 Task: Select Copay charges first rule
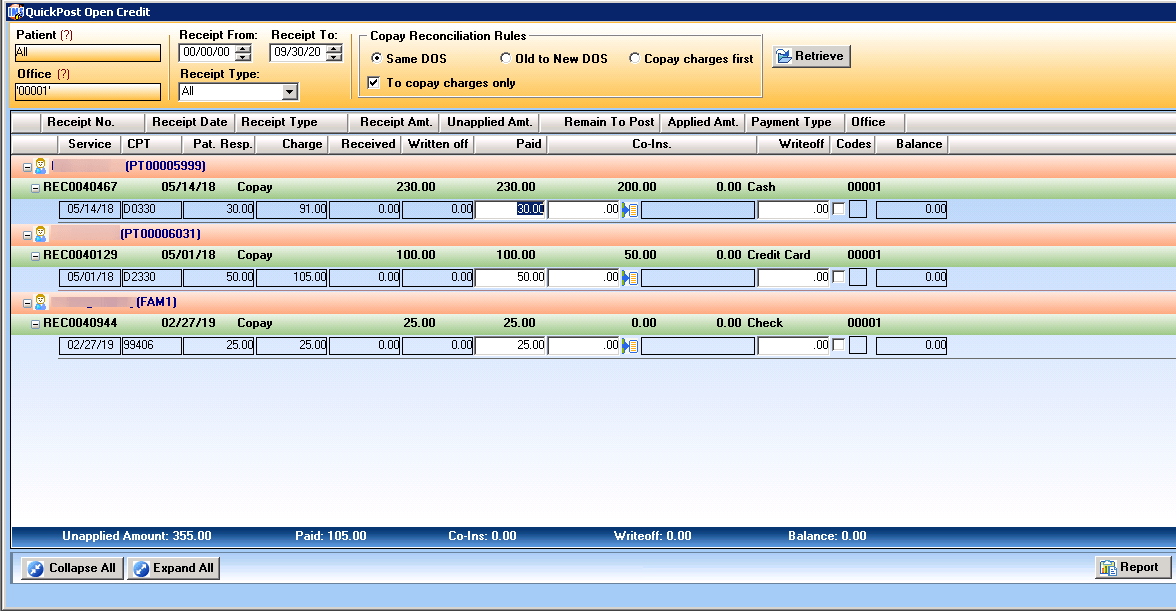[634, 58]
